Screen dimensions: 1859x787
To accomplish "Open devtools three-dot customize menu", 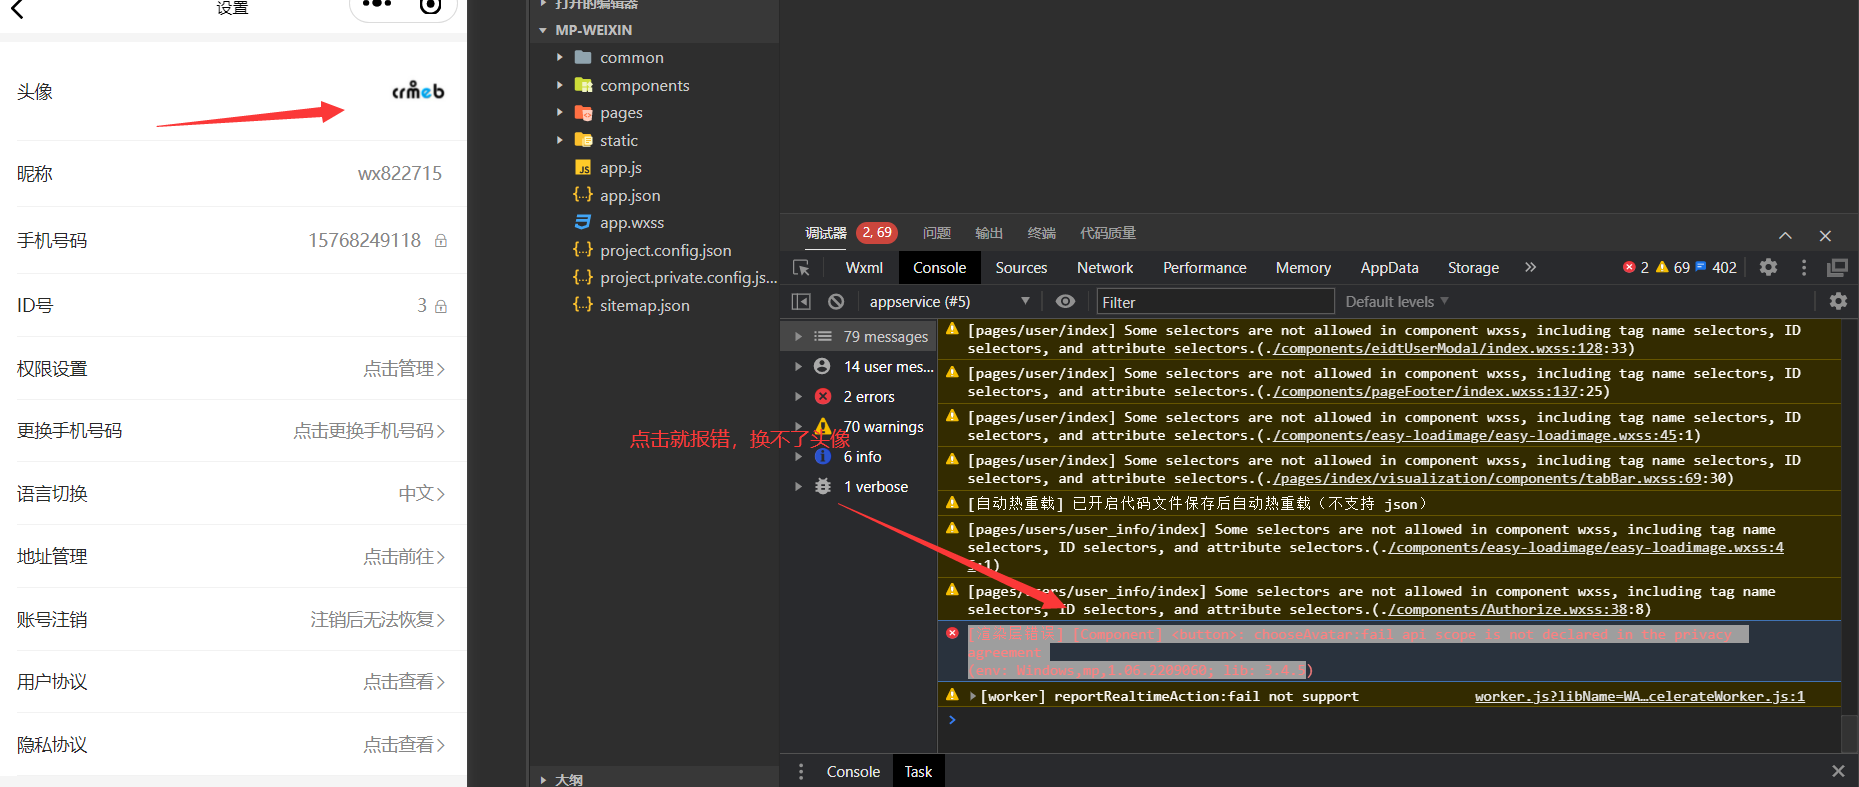I will (1804, 267).
